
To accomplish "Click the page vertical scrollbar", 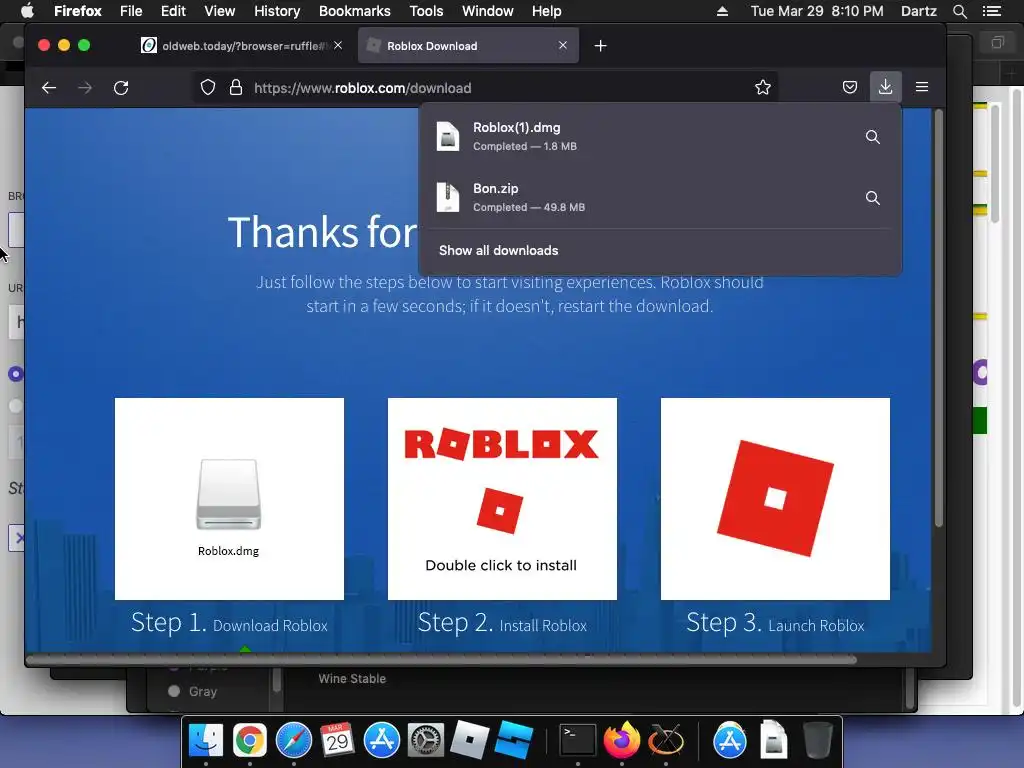I will (939, 318).
